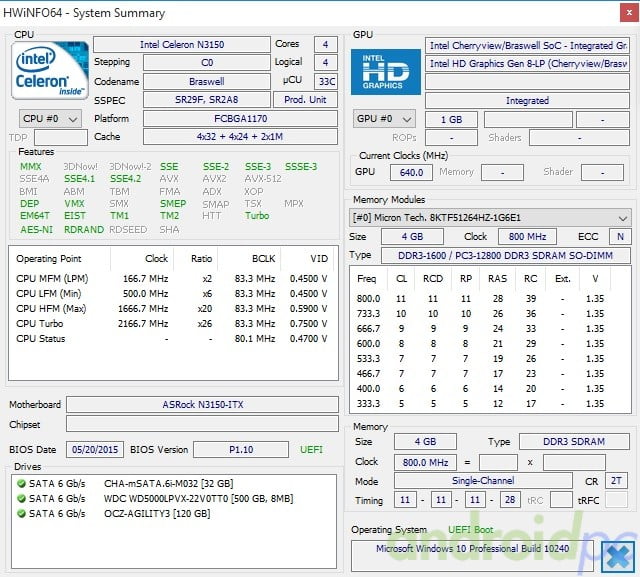Click the Single-Channel mode field
The width and height of the screenshot is (640, 577).
point(483,481)
